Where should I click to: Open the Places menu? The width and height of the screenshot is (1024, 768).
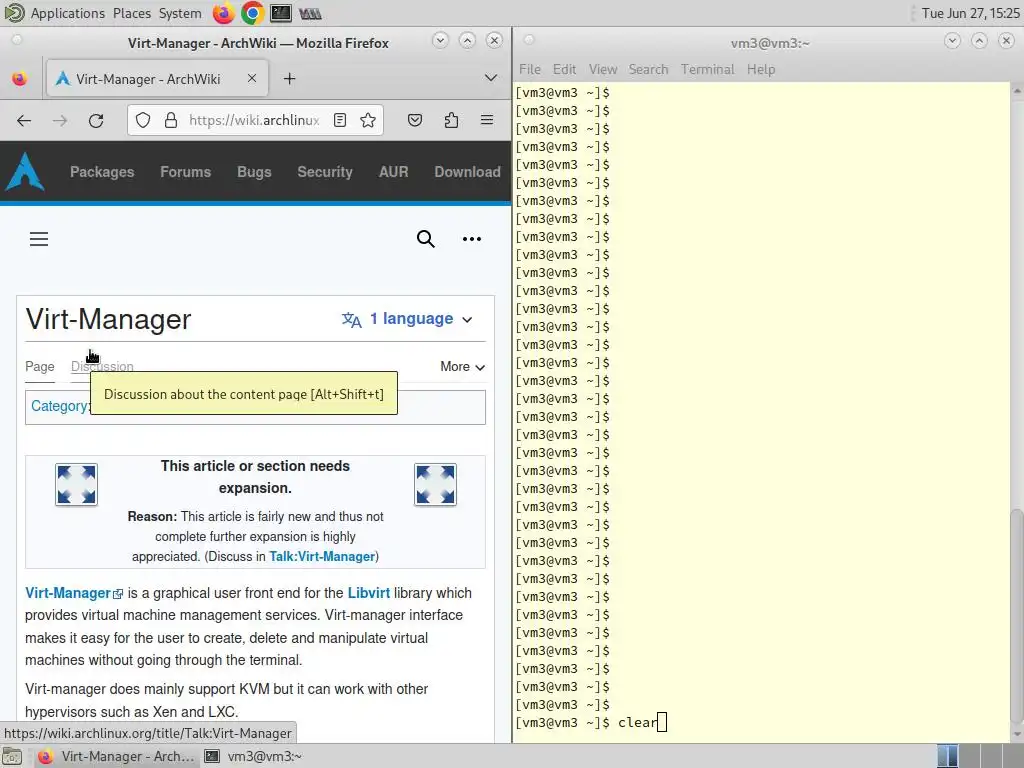(131, 13)
